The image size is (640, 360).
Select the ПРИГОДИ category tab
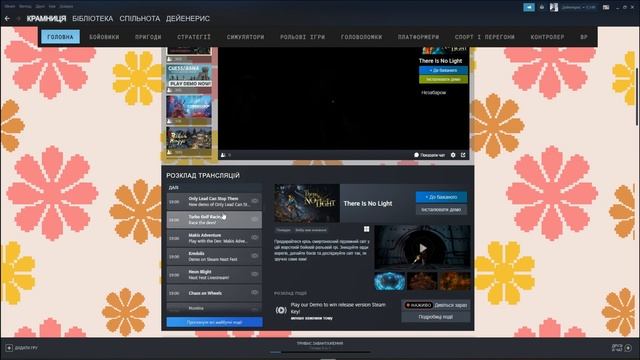[x=148, y=37]
